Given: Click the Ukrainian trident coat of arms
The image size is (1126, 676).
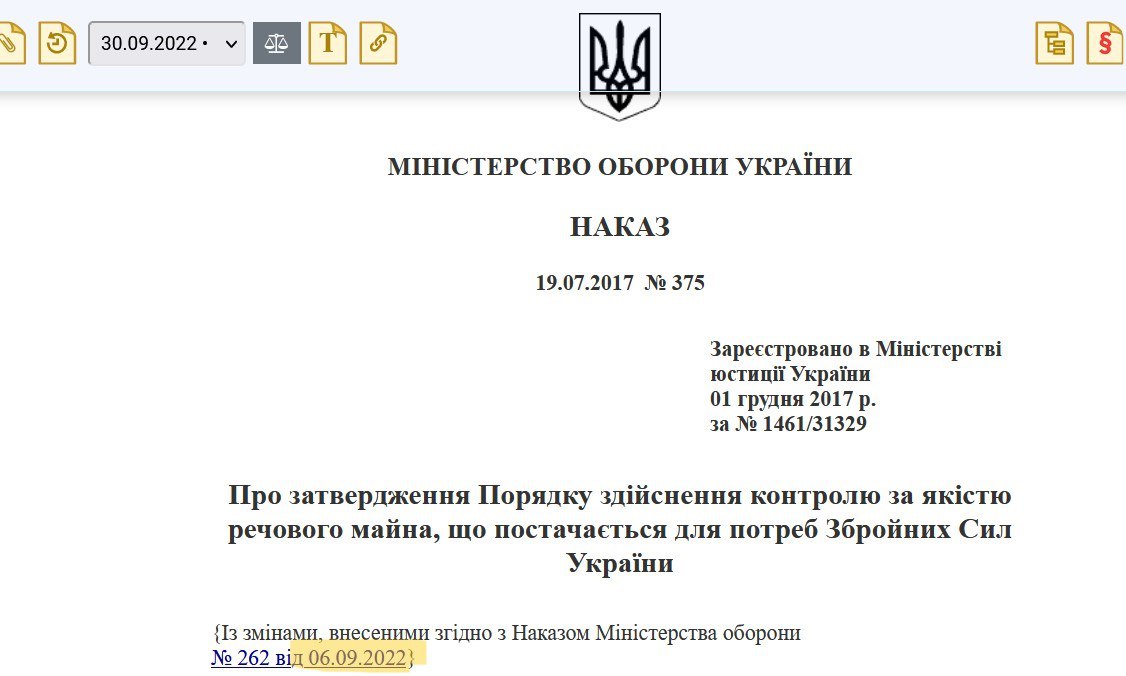Looking at the screenshot, I should pyautogui.click(x=620, y=66).
